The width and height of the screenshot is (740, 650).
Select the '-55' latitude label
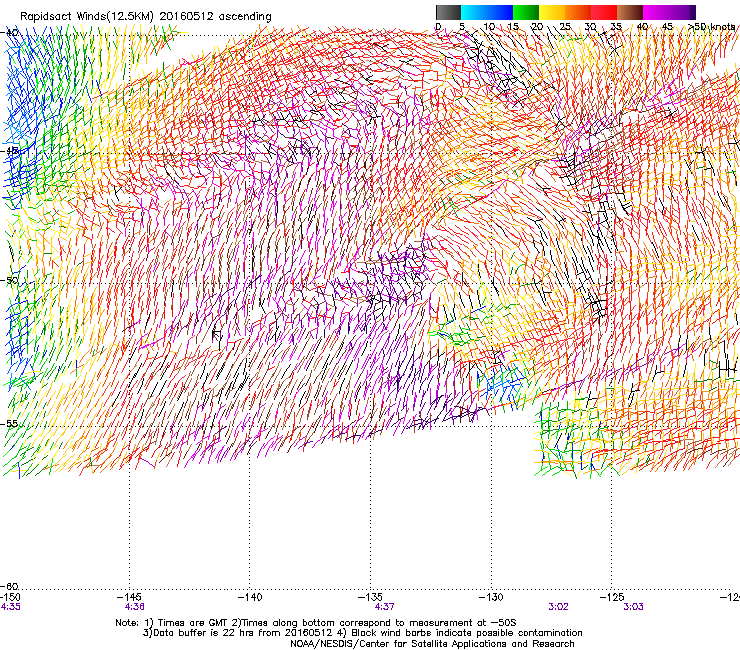coord(9,423)
